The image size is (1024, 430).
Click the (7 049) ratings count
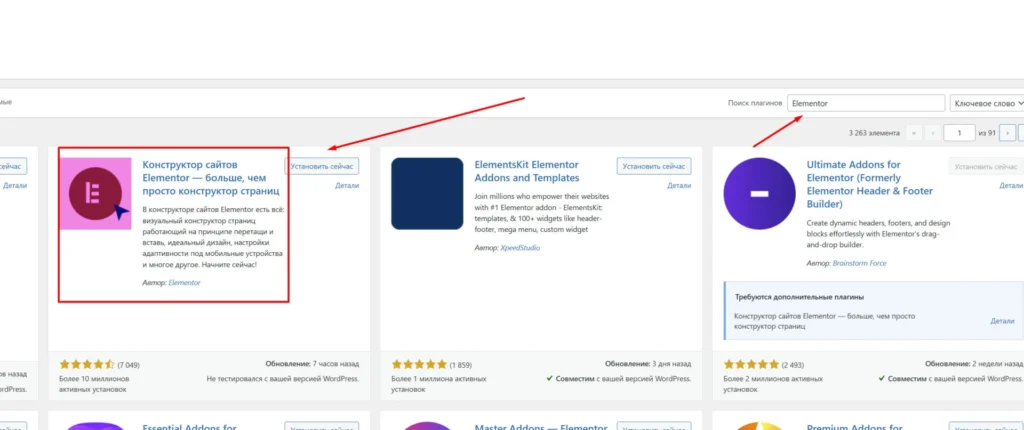[129, 365]
